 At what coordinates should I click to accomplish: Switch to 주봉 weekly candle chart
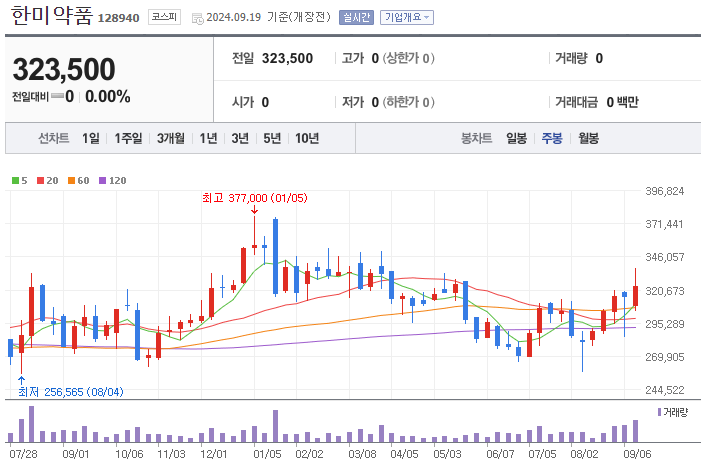(x=552, y=138)
